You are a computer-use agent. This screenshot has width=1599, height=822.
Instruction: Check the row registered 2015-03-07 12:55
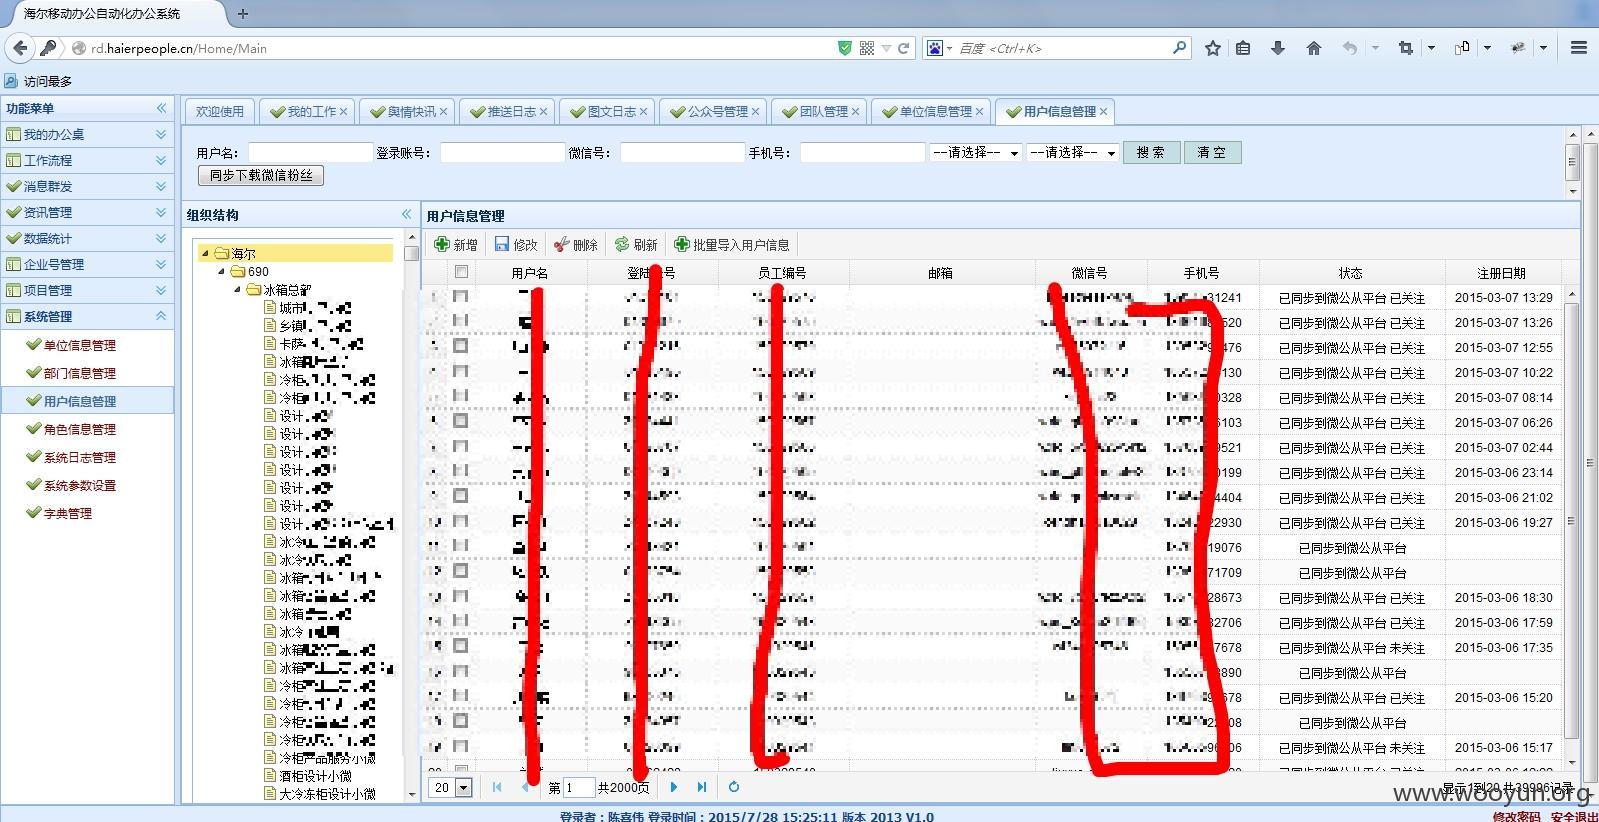(461, 347)
